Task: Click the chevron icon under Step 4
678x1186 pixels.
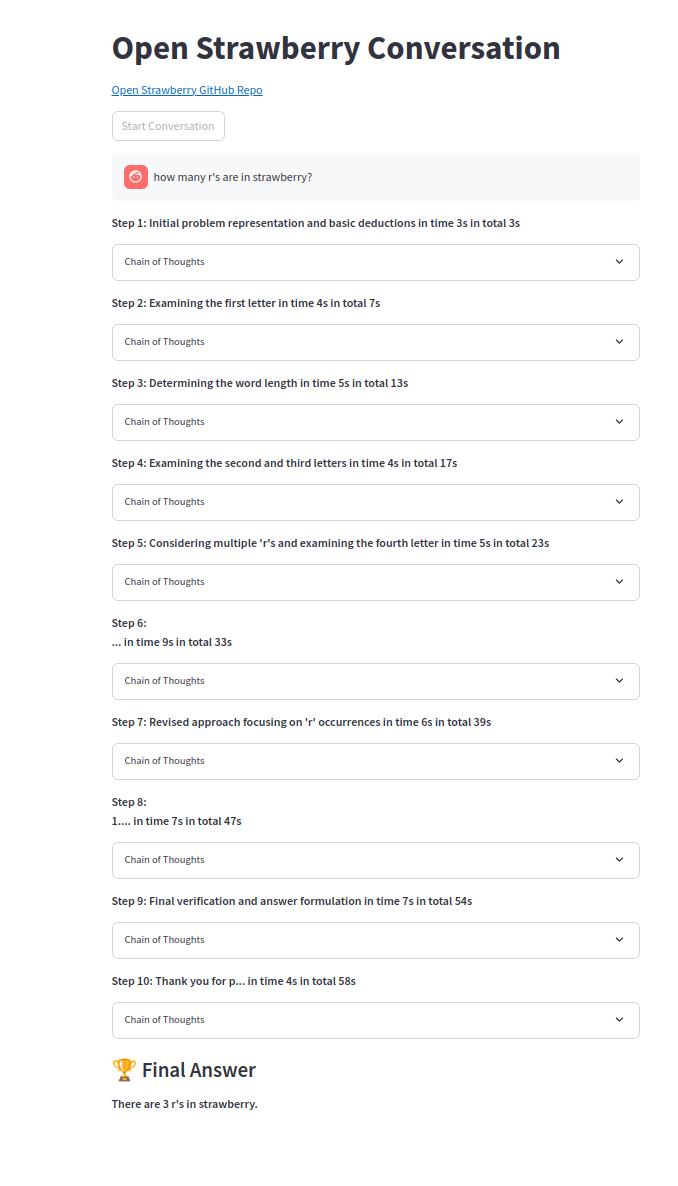Action: (x=619, y=502)
